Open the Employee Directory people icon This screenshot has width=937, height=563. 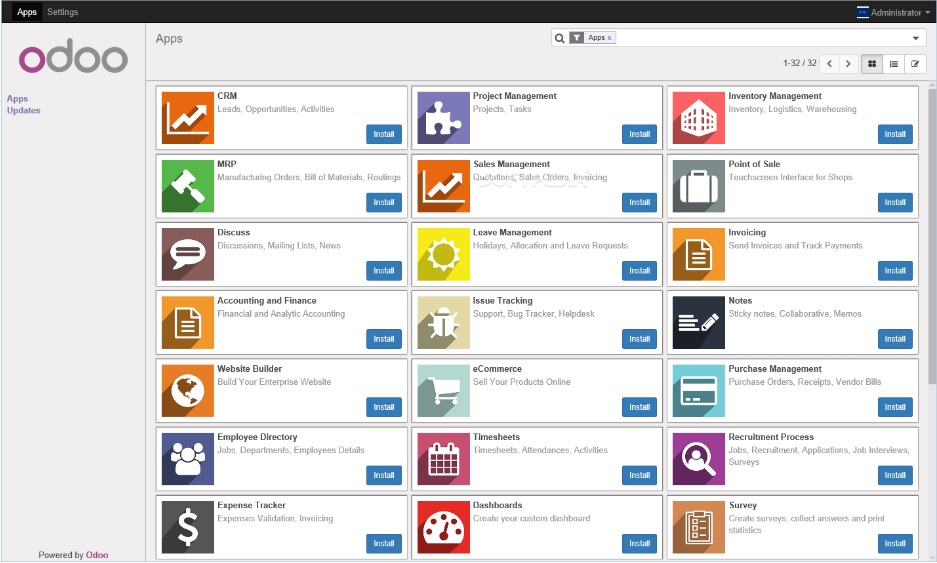coord(188,458)
